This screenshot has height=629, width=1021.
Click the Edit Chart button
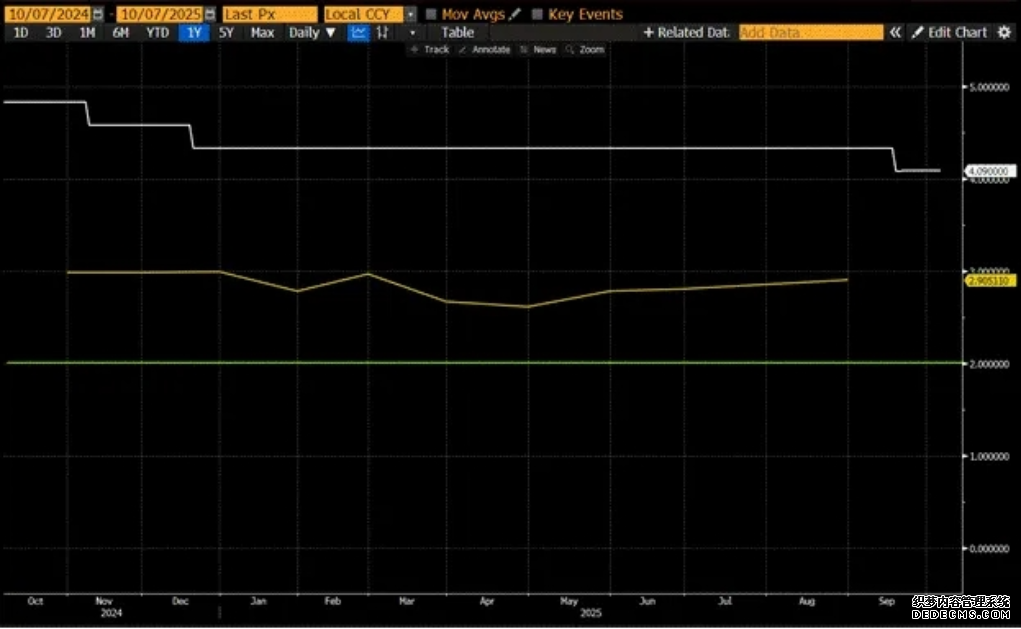949,33
